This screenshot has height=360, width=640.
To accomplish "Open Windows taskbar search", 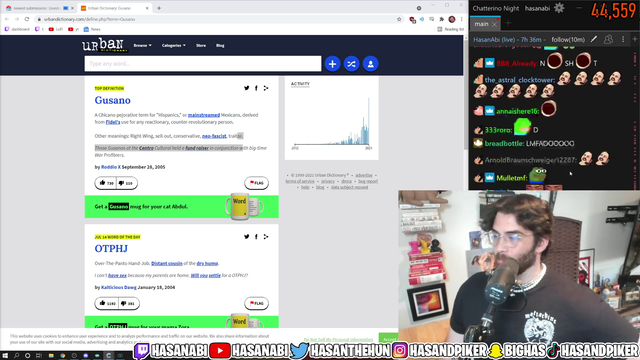I will coord(16,356).
